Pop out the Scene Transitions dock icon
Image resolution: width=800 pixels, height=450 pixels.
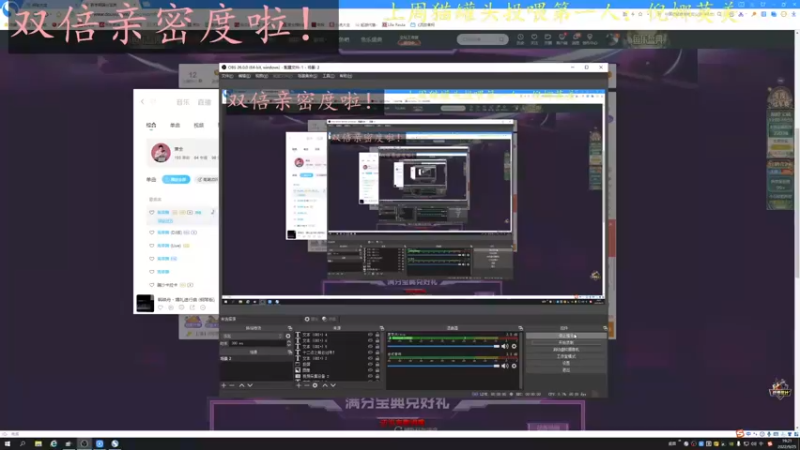pos(290,328)
